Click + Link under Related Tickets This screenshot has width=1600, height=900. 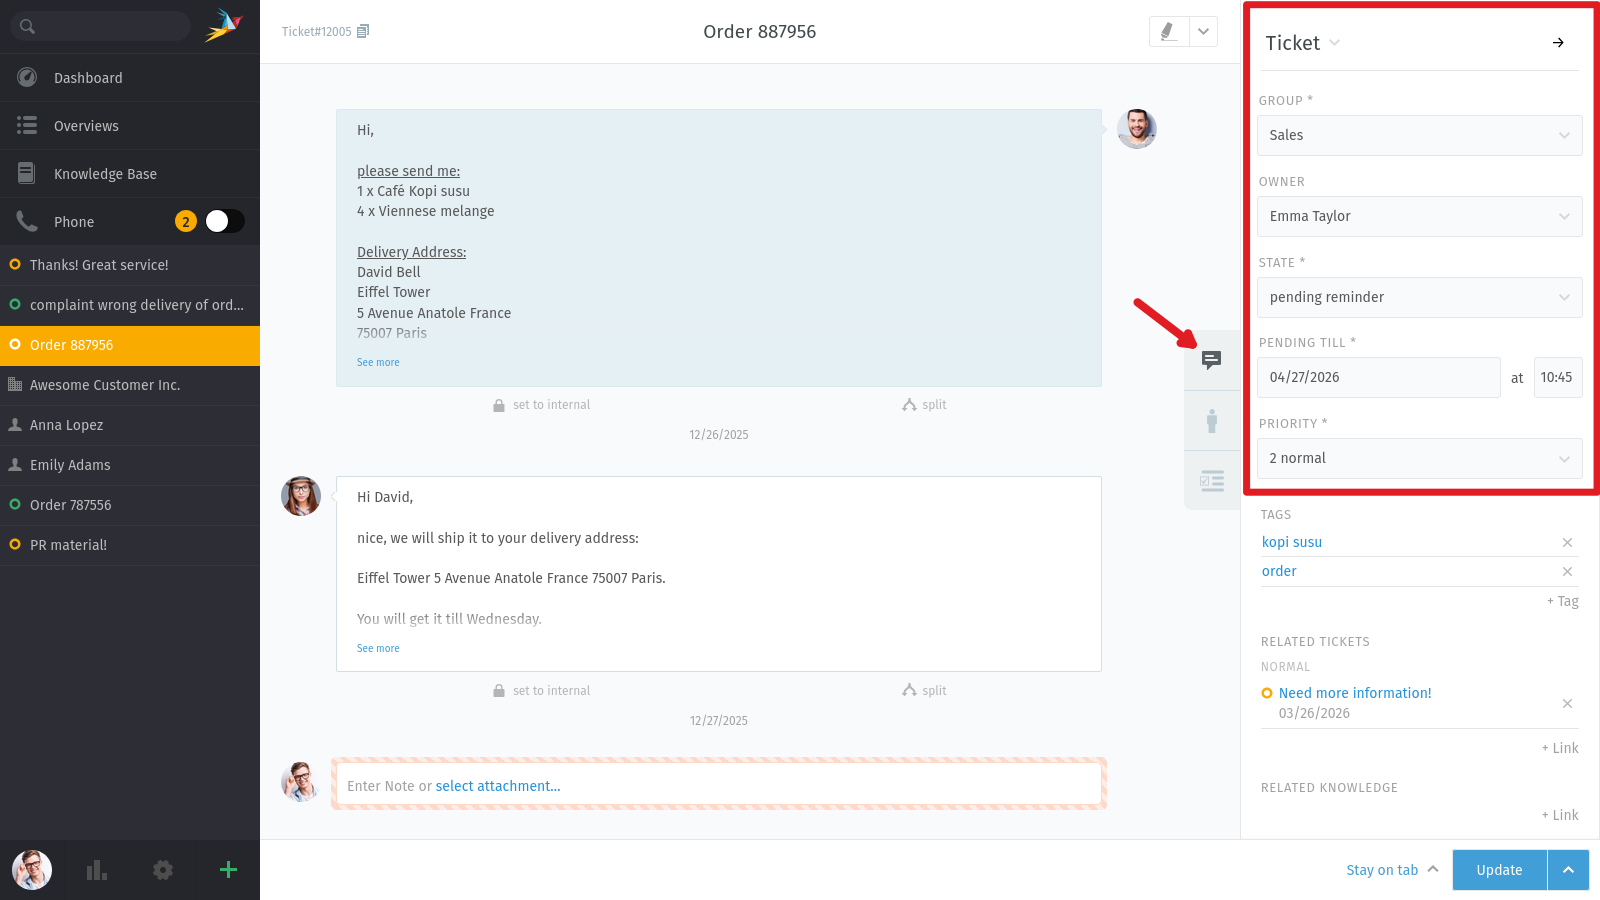[x=1560, y=748]
